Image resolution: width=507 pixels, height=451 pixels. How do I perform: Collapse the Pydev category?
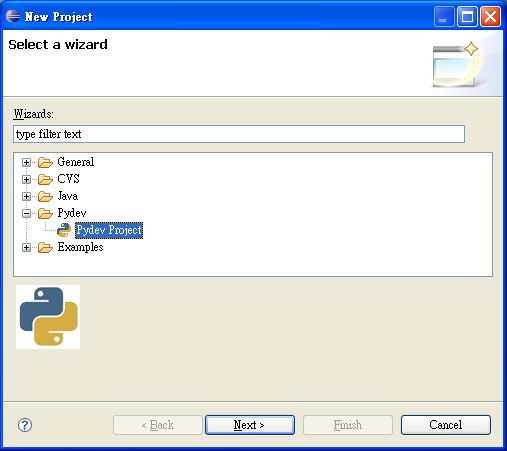coord(26,213)
